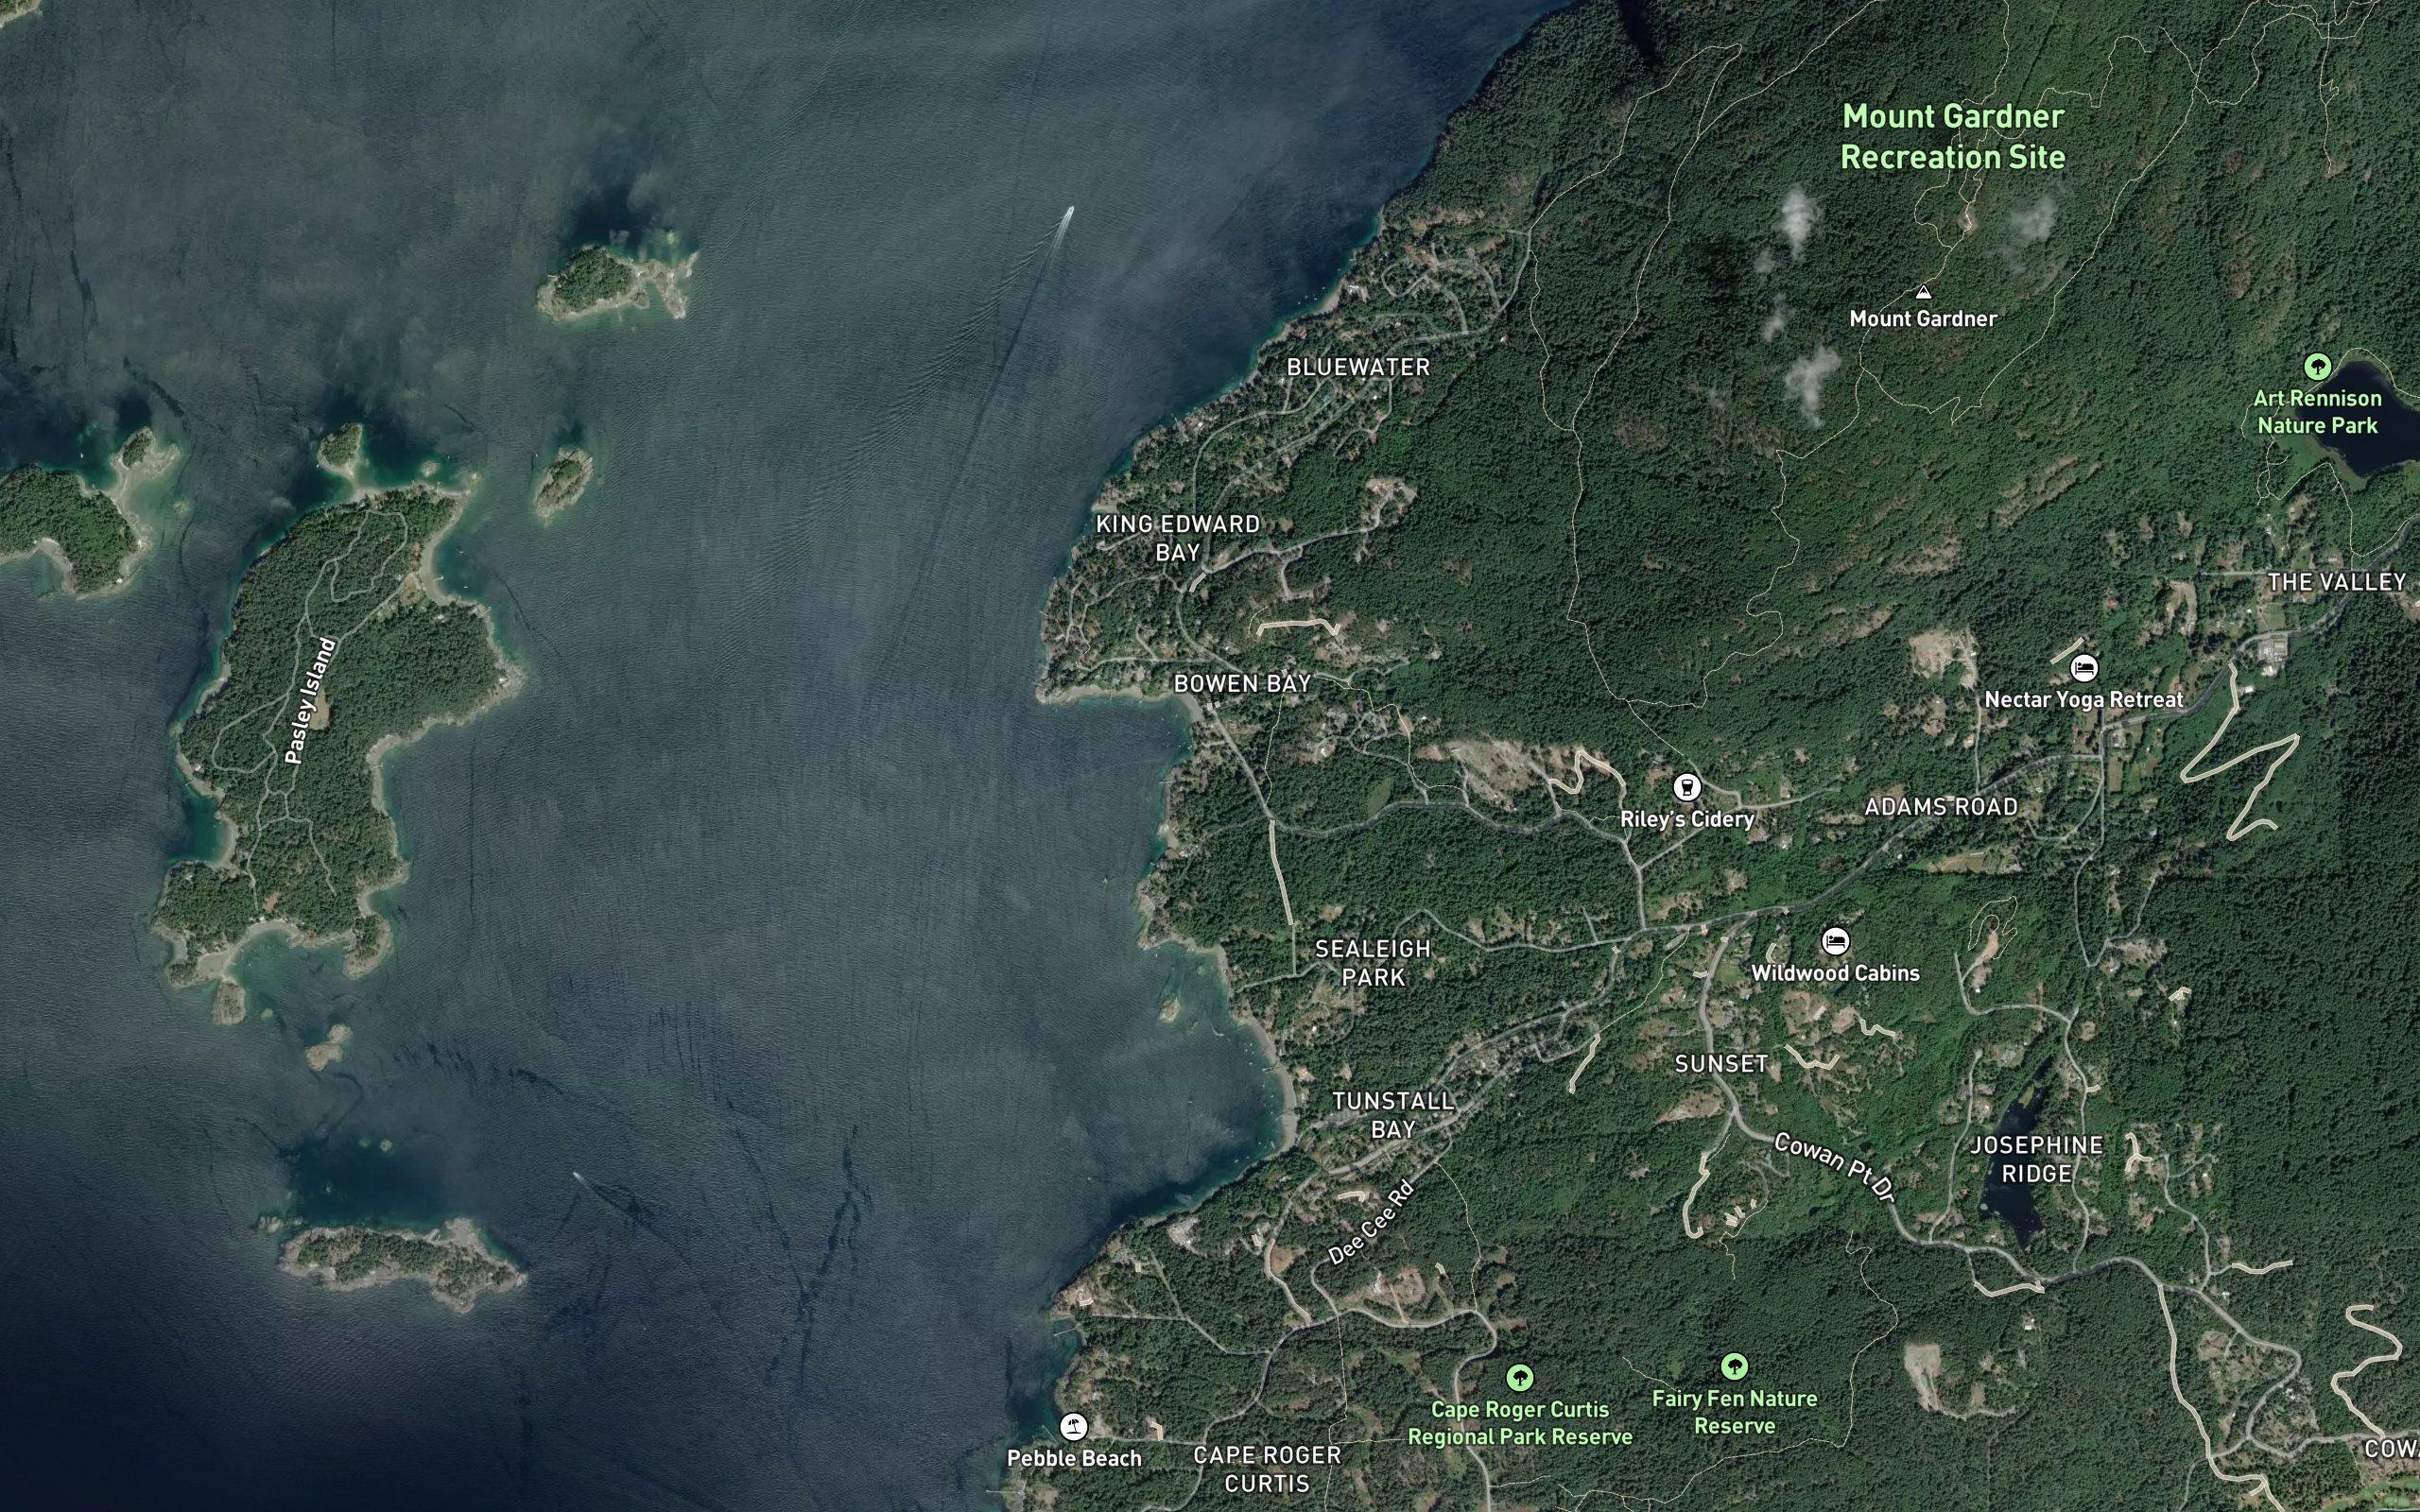Screen dimensions: 2420x1512
Task: Click the Mount Gardner Recreation Site label
Action: click(1953, 137)
